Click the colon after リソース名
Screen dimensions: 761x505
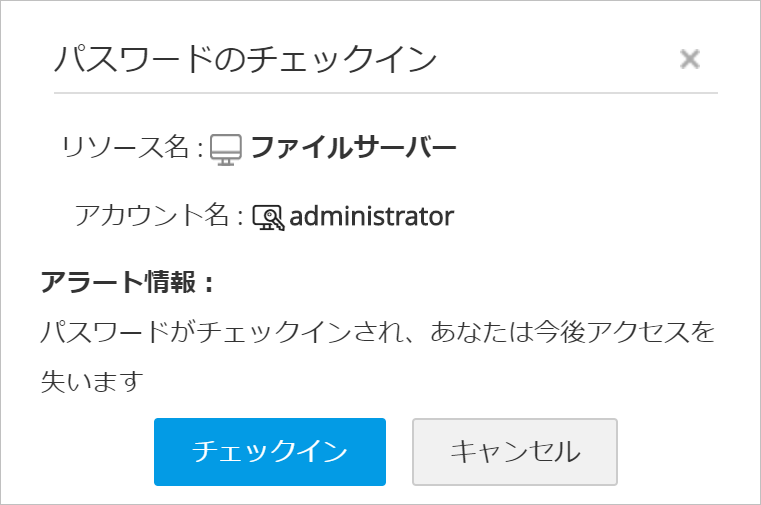(200, 150)
